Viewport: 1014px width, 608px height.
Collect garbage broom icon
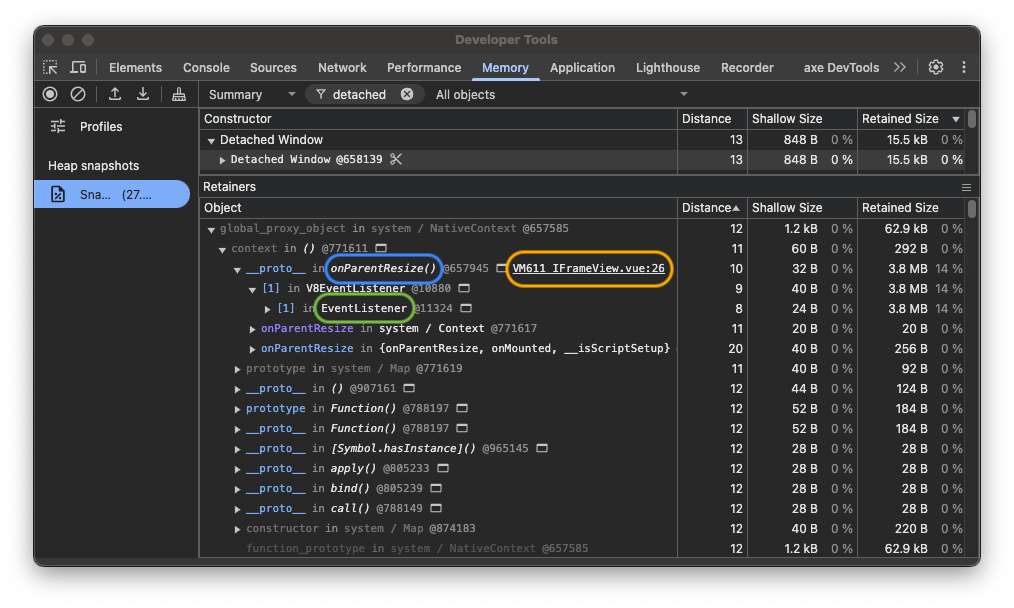coord(179,94)
